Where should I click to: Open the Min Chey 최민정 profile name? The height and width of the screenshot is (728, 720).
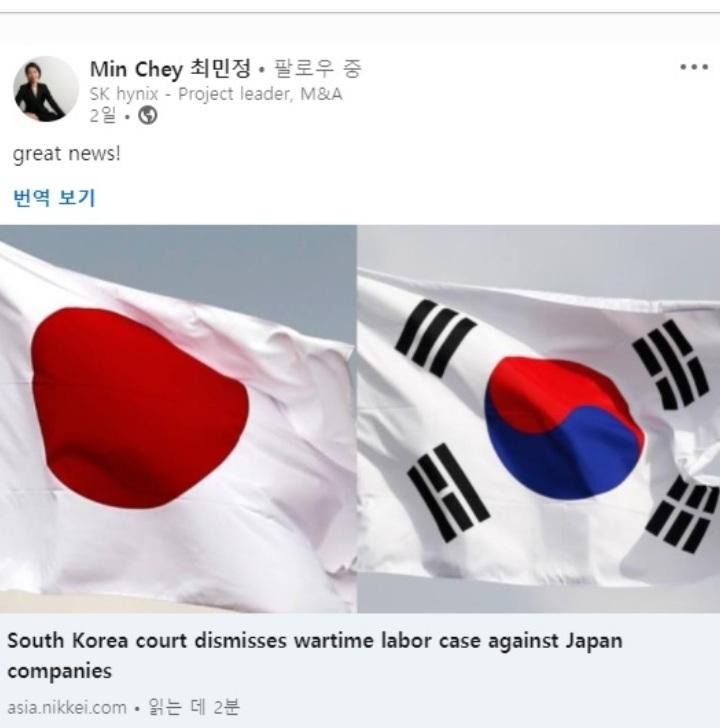click(170, 69)
